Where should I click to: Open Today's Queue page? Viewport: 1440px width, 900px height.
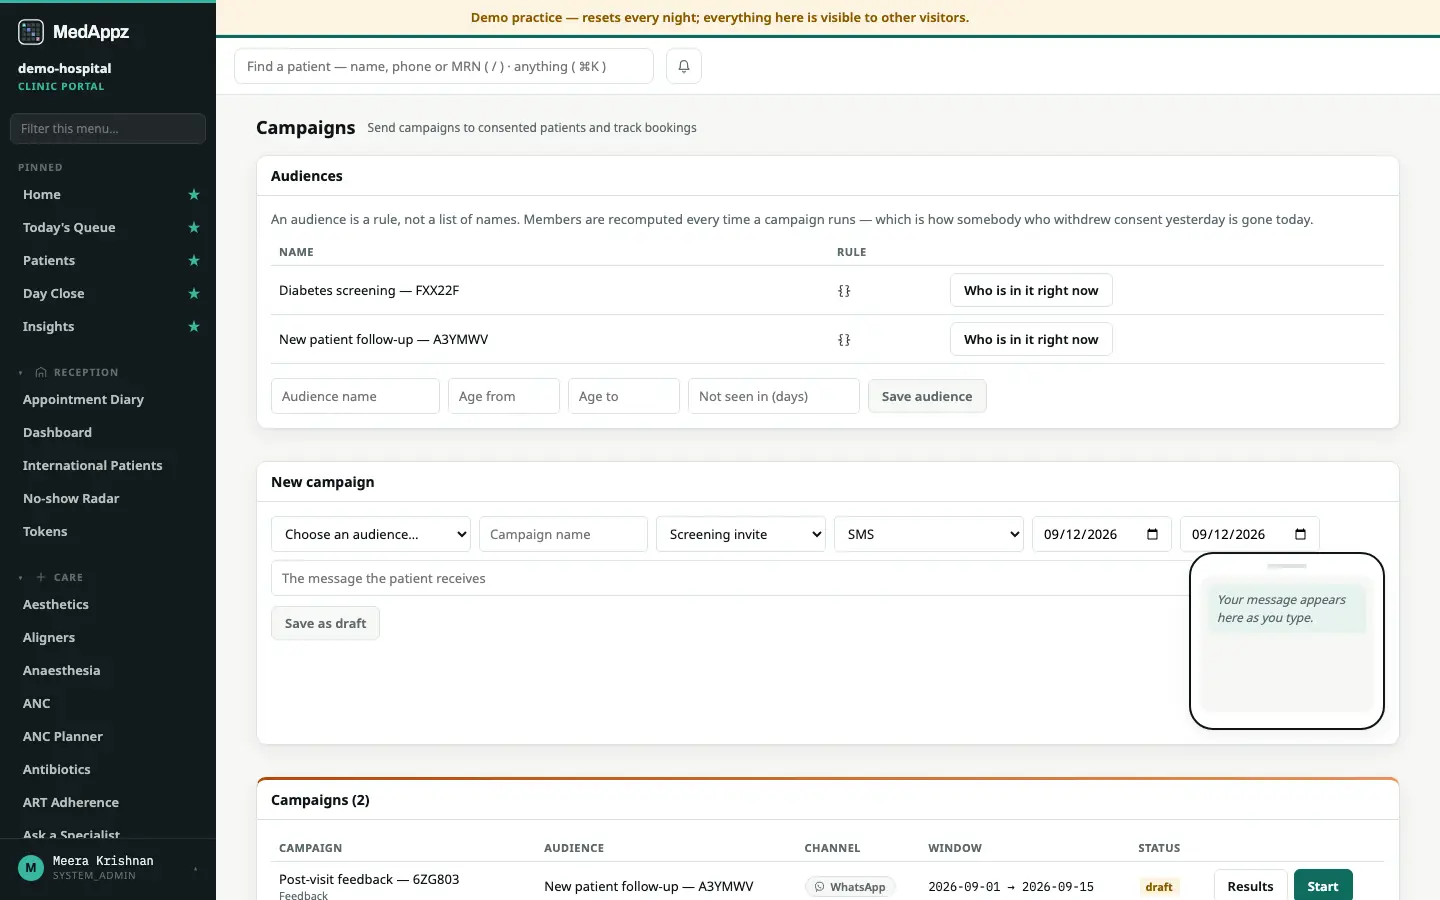point(69,228)
